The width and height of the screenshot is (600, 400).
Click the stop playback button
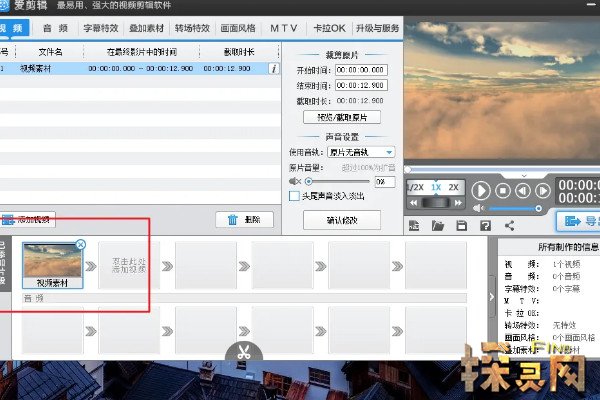pos(504,190)
